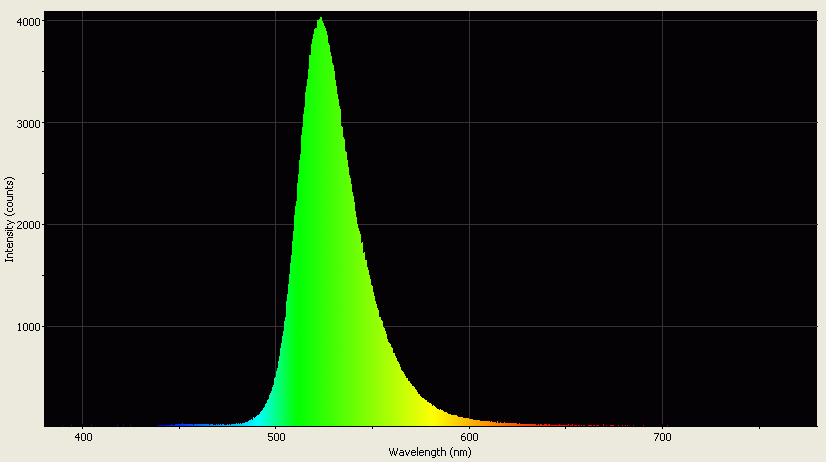Screen dimensions: 826x462
Task: Click the 3000 intensity axis label
Action: (x=29, y=123)
